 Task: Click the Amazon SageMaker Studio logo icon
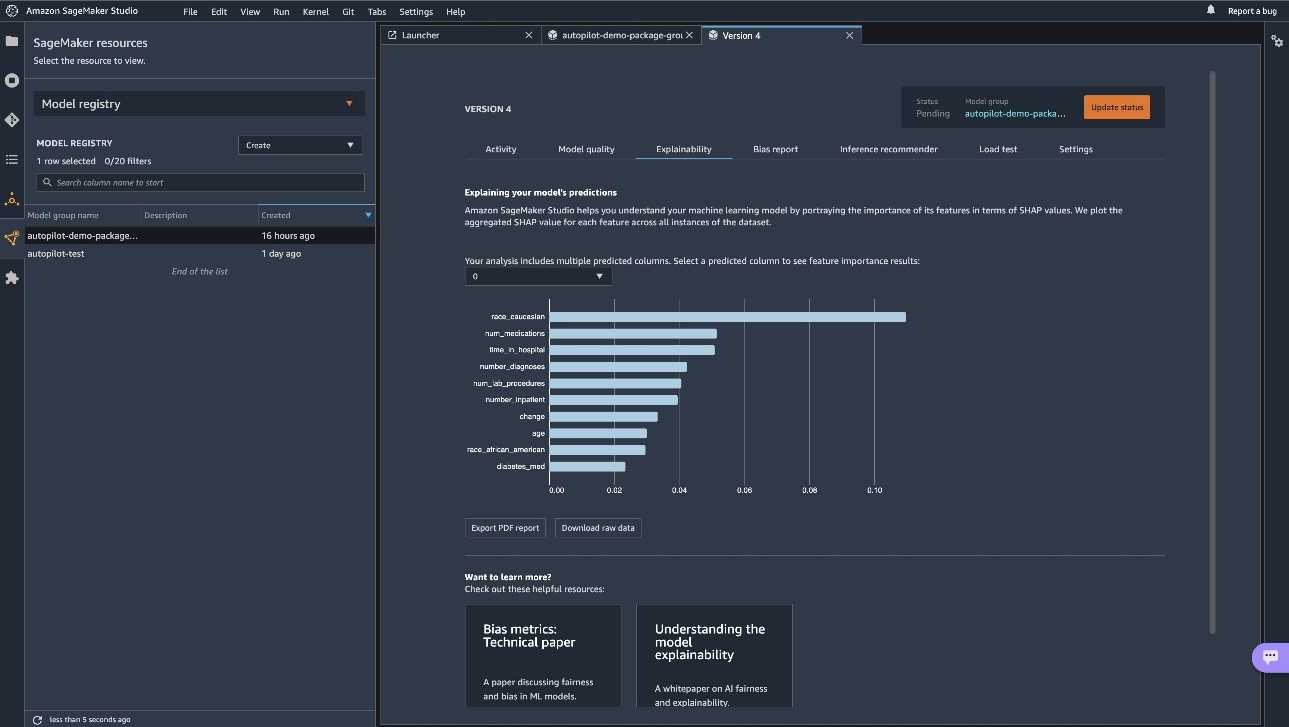(12, 11)
